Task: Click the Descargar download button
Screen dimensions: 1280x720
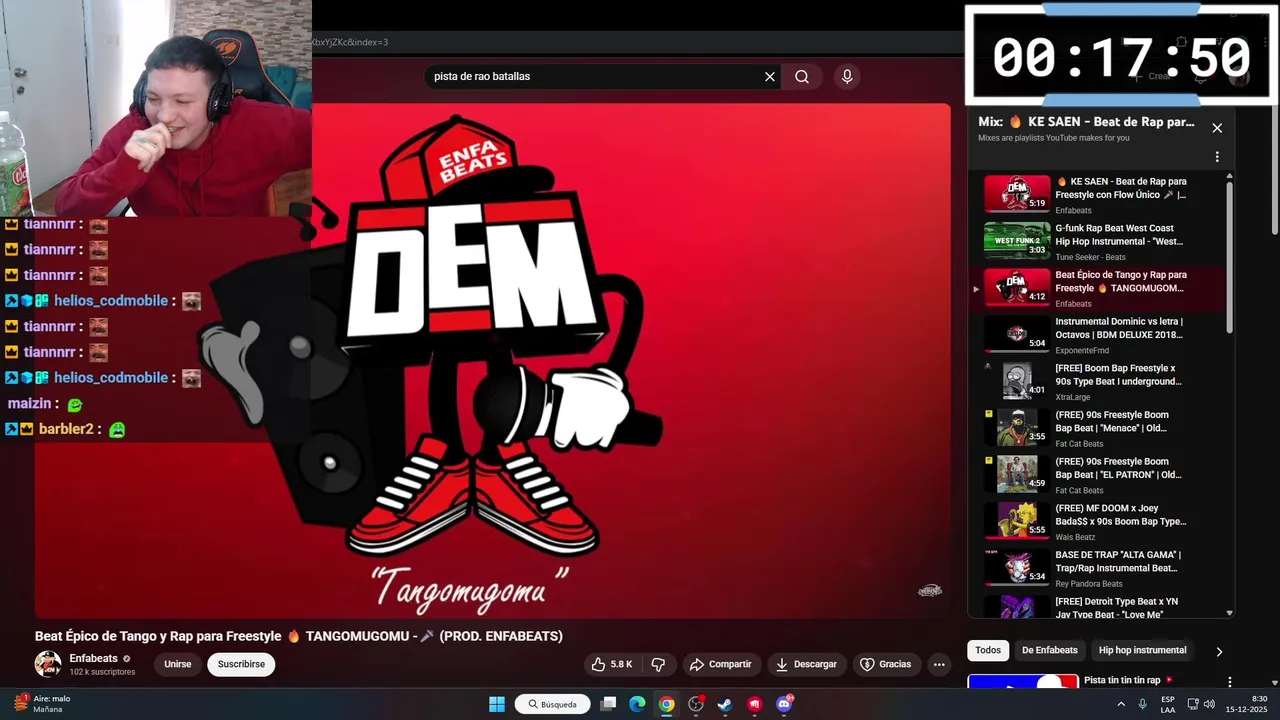Action: 806,664
